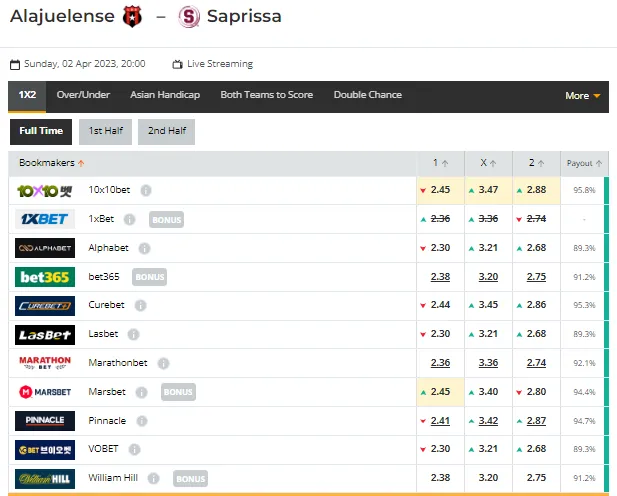Viewport: 617px width, 496px height.
Task: Click William Hill BONUS badge
Action: (x=190, y=479)
